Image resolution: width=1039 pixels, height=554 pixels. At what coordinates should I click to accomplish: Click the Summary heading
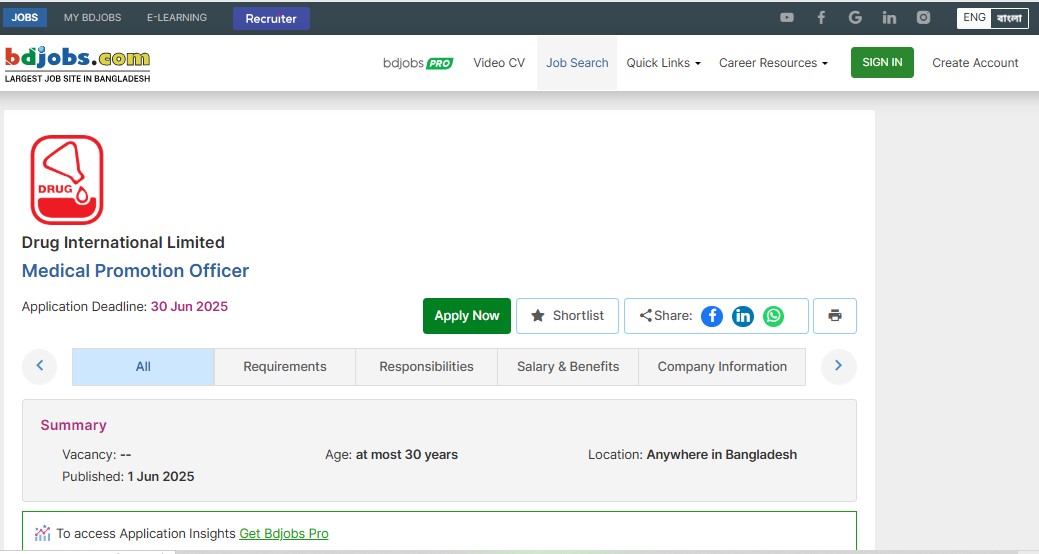74,425
